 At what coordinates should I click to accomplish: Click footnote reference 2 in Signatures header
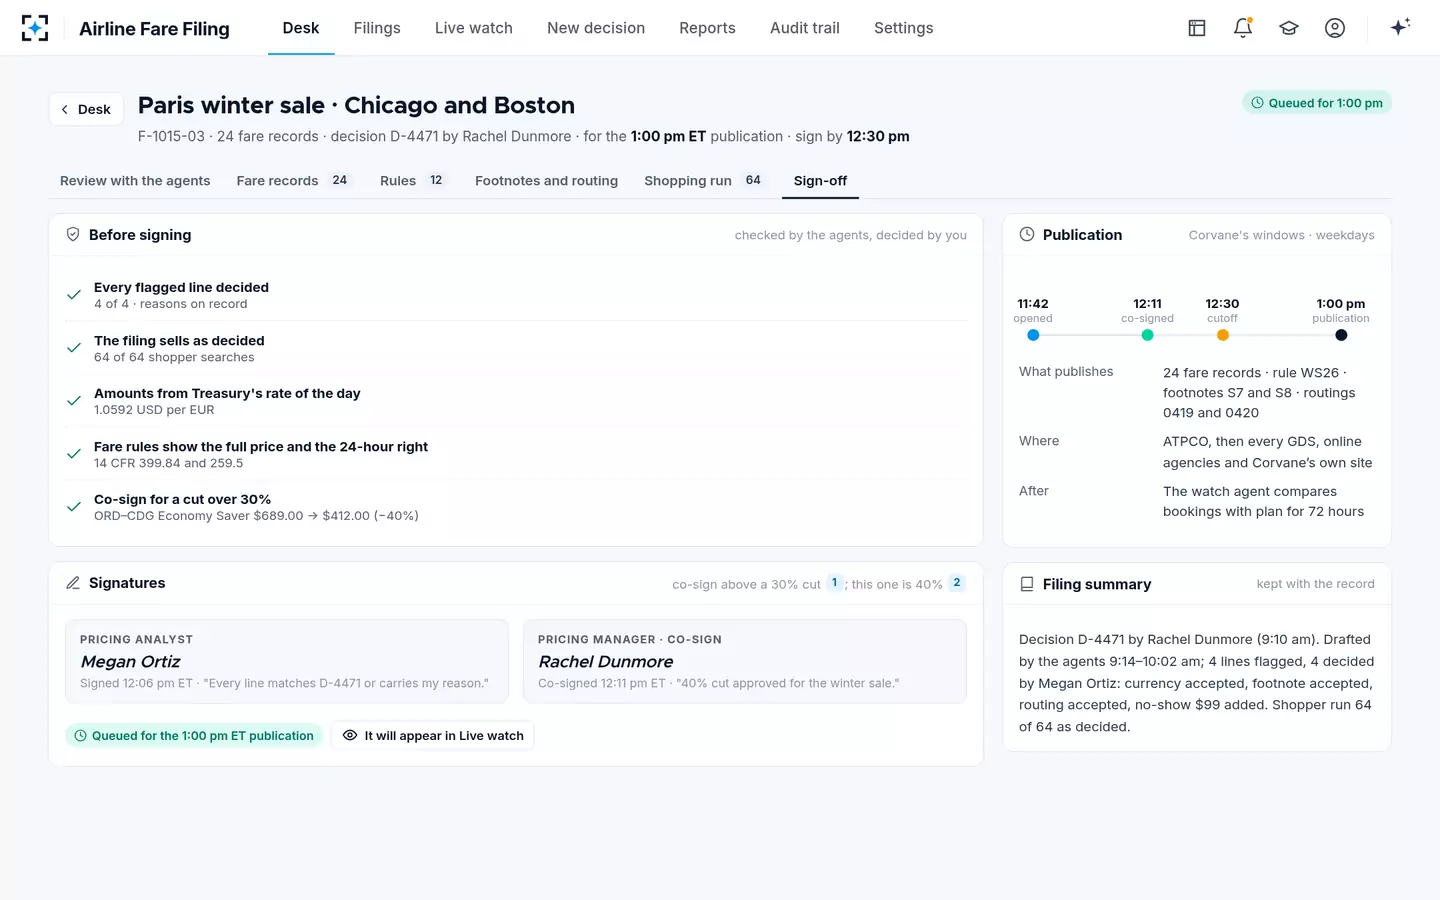pos(956,583)
